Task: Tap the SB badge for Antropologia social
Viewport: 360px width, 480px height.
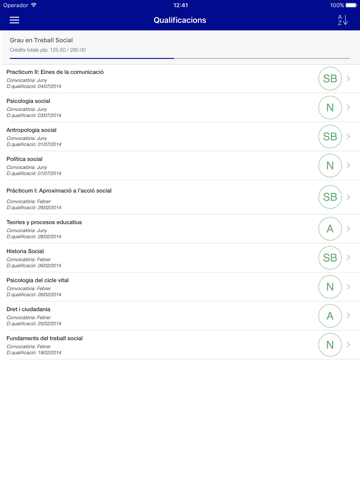Action: click(x=330, y=137)
